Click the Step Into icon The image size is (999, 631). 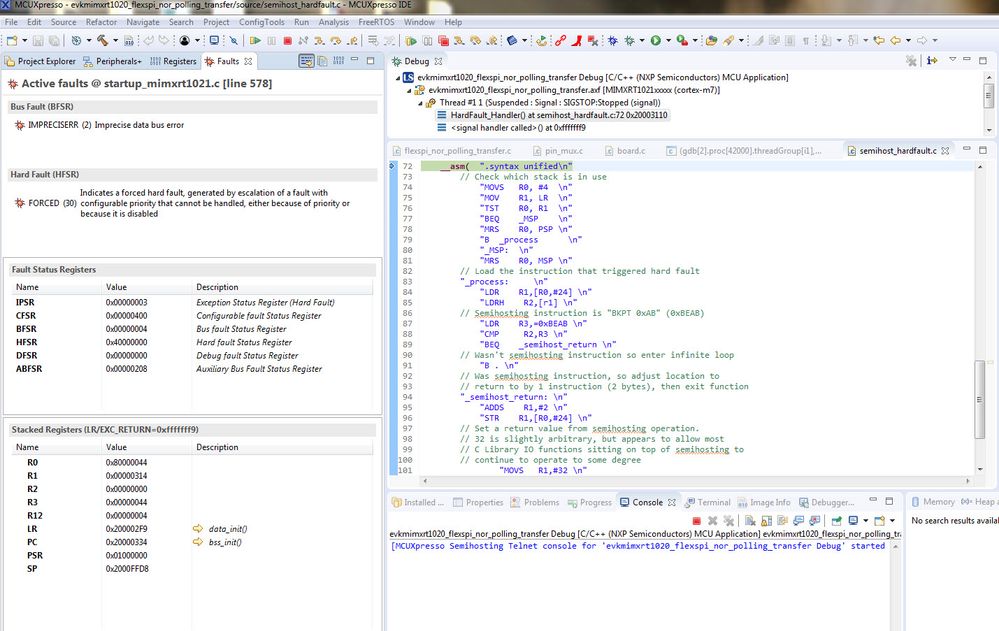[319, 39]
